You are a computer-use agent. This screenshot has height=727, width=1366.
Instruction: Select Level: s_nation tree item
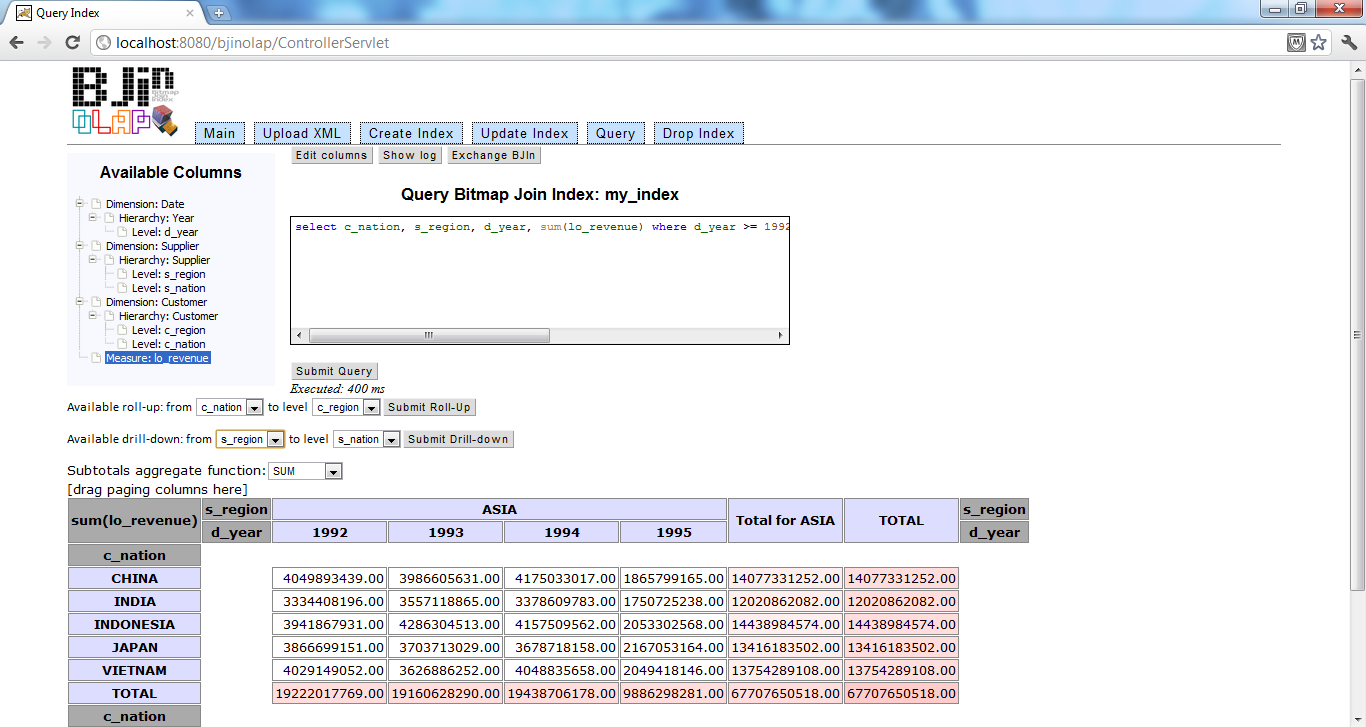click(168, 288)
